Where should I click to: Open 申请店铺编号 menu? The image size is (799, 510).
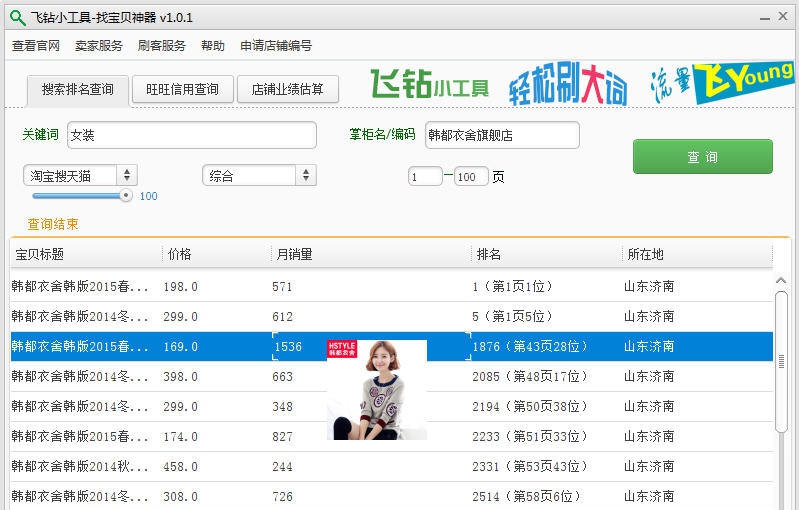pyautogui.click(x=276, y=46)
